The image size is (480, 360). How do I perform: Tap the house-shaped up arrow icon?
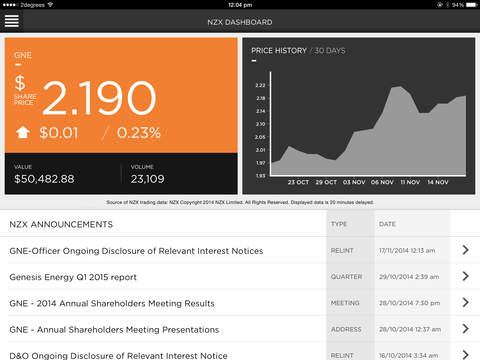pos(23,132)
